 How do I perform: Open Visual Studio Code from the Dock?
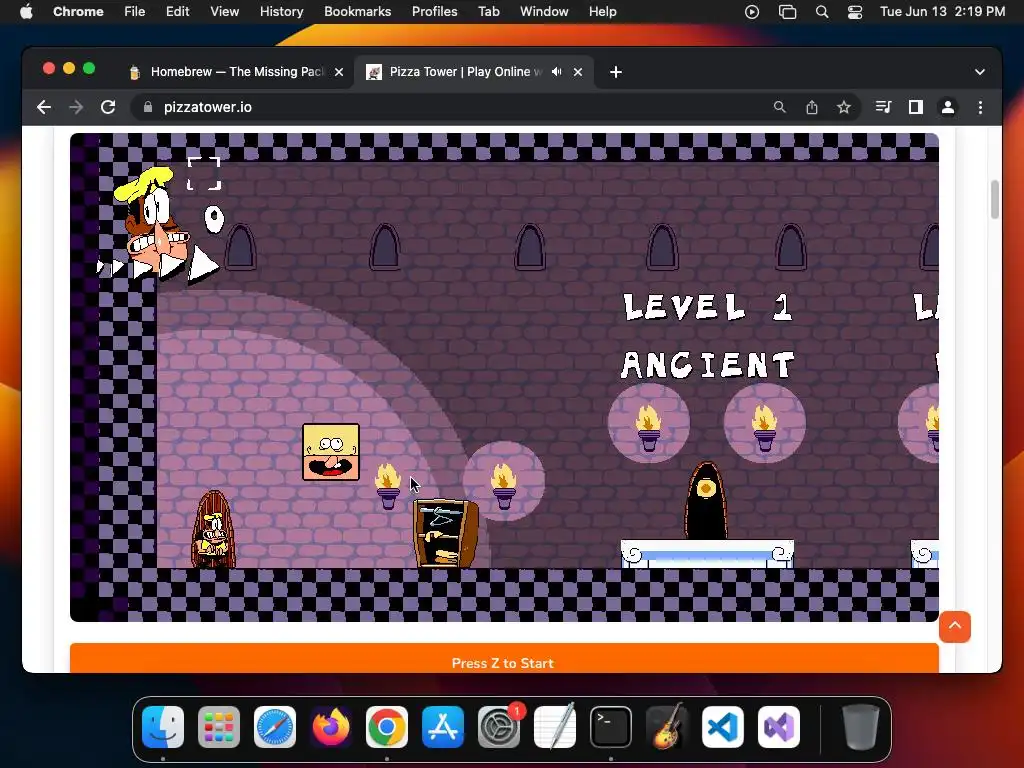click(x=723, y=727)
